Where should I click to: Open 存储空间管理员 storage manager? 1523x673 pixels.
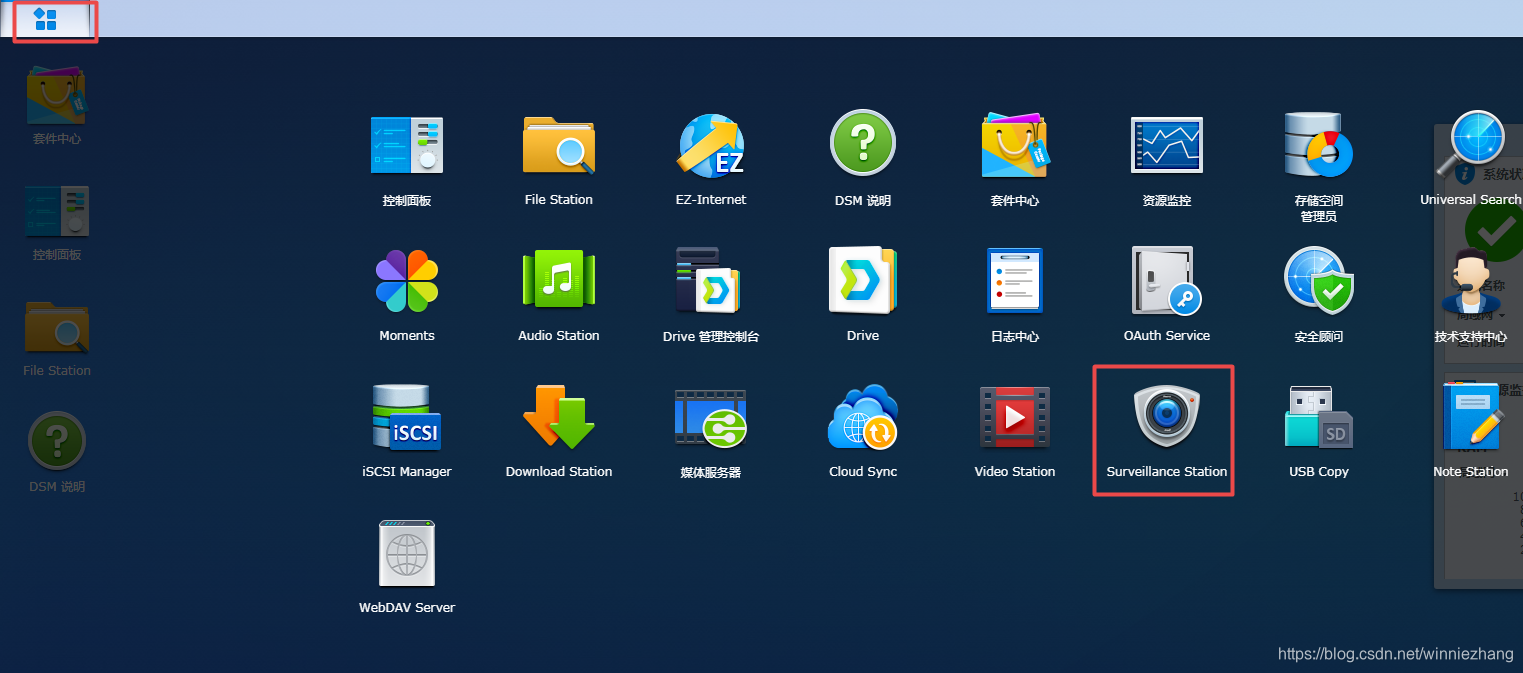(1319, 146)
